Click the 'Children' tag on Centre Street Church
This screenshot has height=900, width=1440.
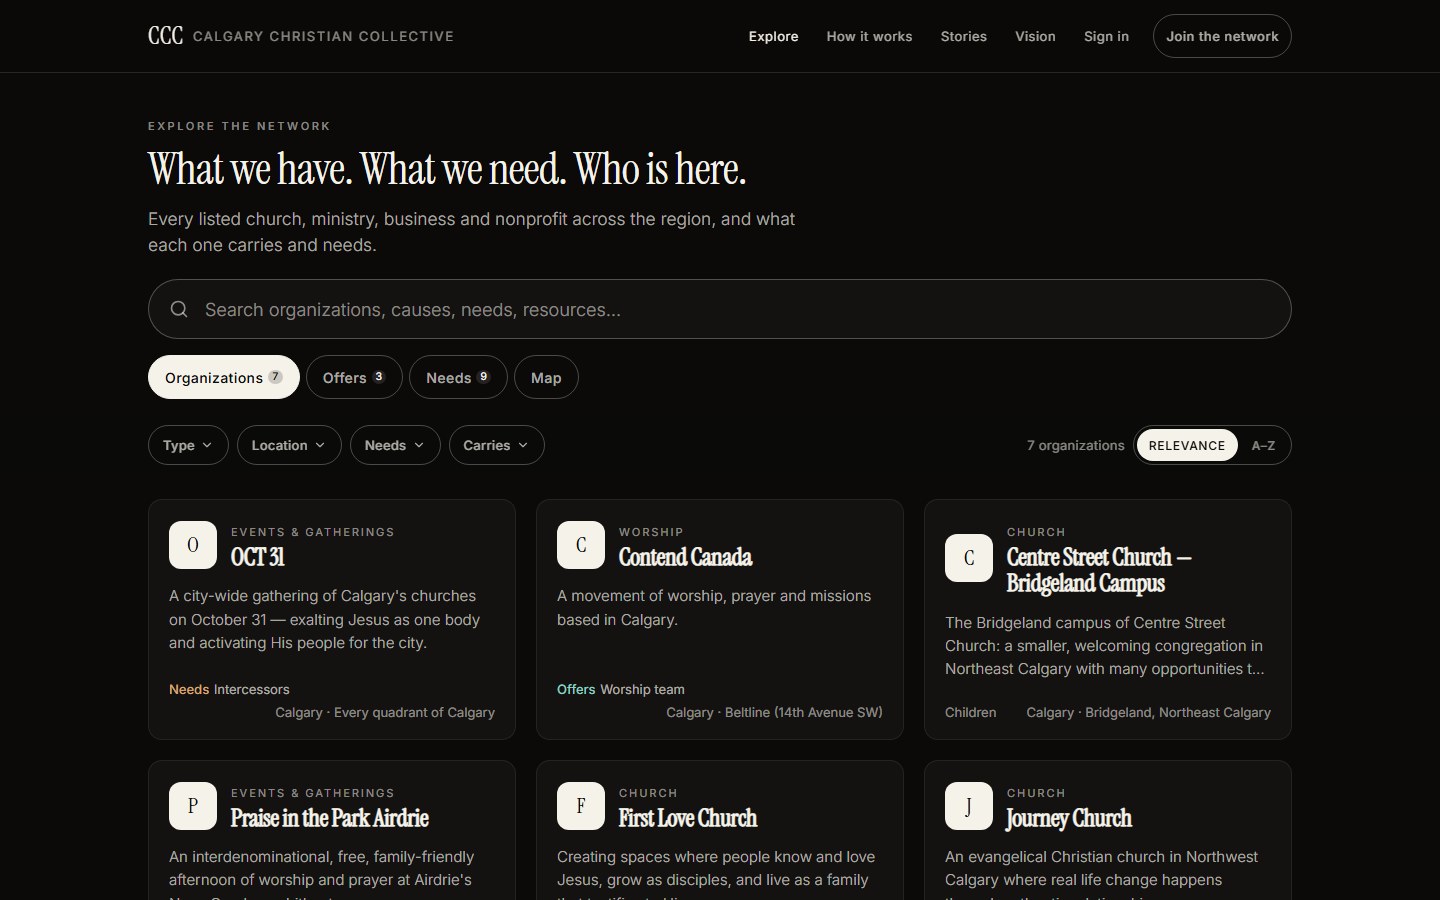click(971, 712)
